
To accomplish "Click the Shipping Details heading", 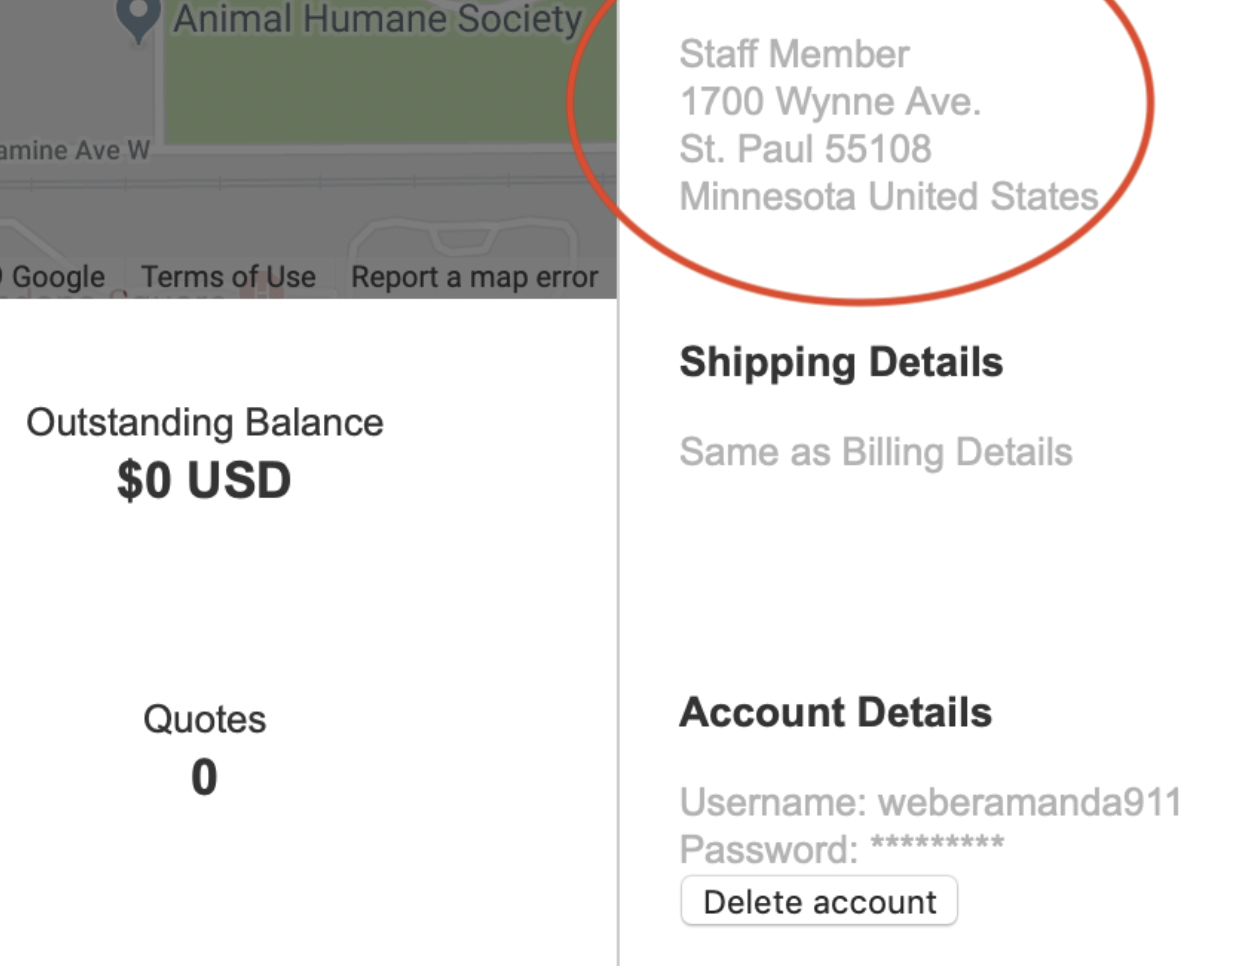I will click(841, 362).
